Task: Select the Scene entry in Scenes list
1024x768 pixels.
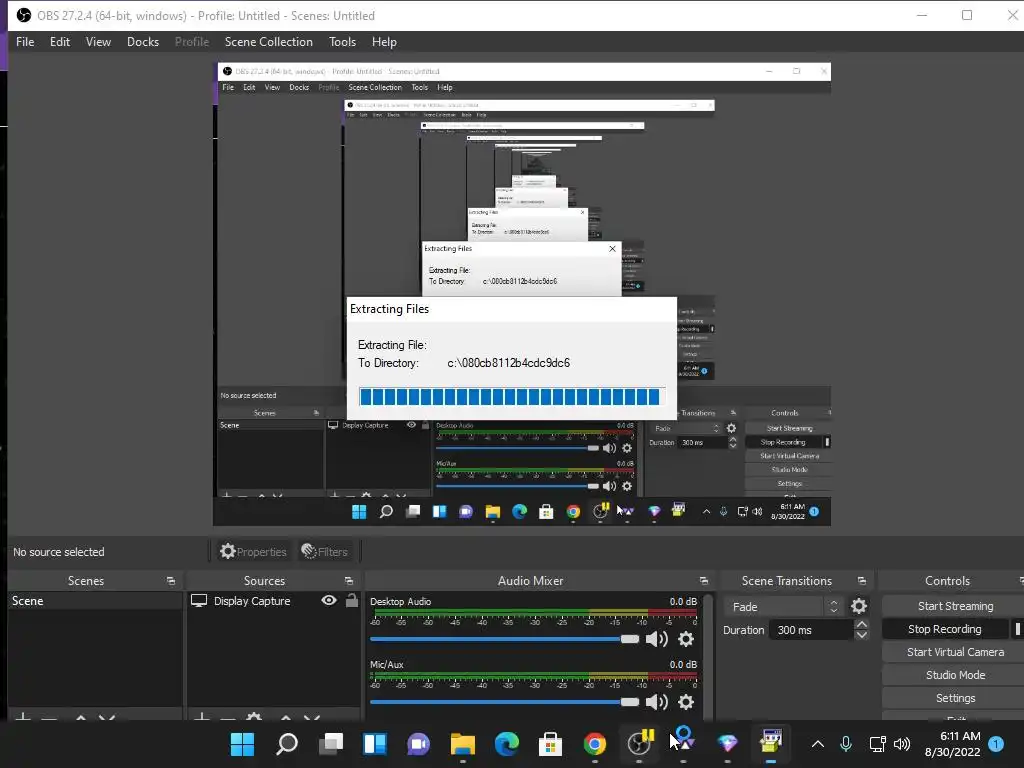Action: point(94,601)
